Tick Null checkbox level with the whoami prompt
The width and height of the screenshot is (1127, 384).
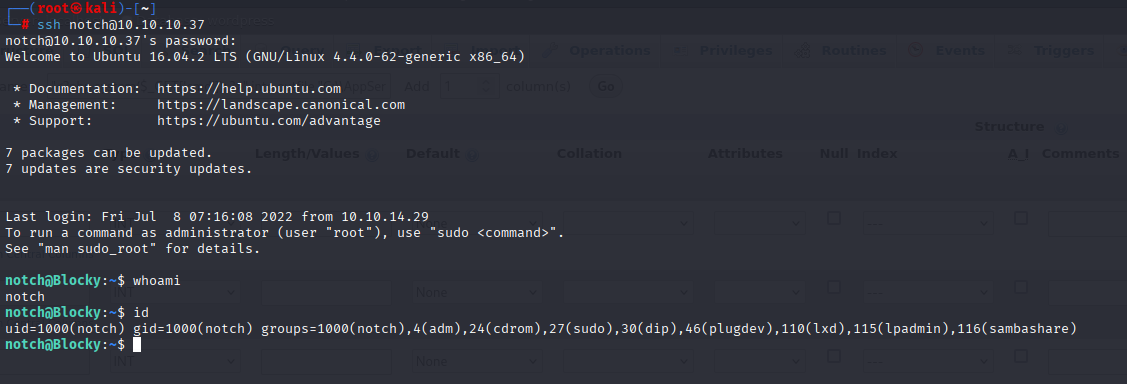click(833, 287)
